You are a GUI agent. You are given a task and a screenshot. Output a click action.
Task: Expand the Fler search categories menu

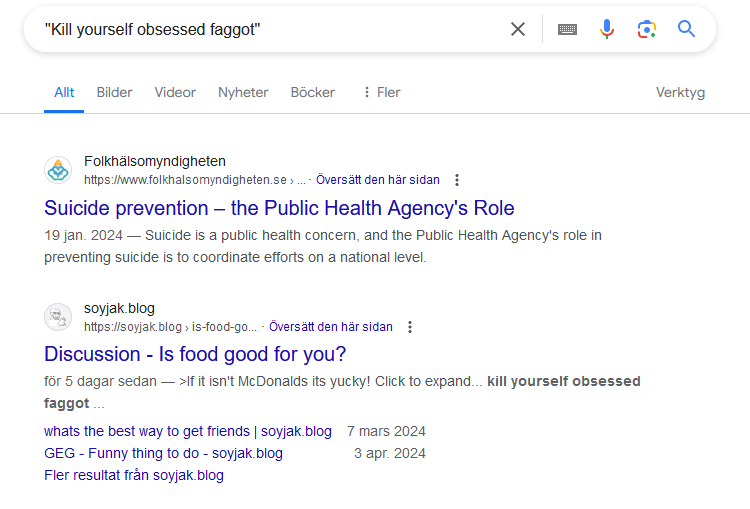(381, 92)
